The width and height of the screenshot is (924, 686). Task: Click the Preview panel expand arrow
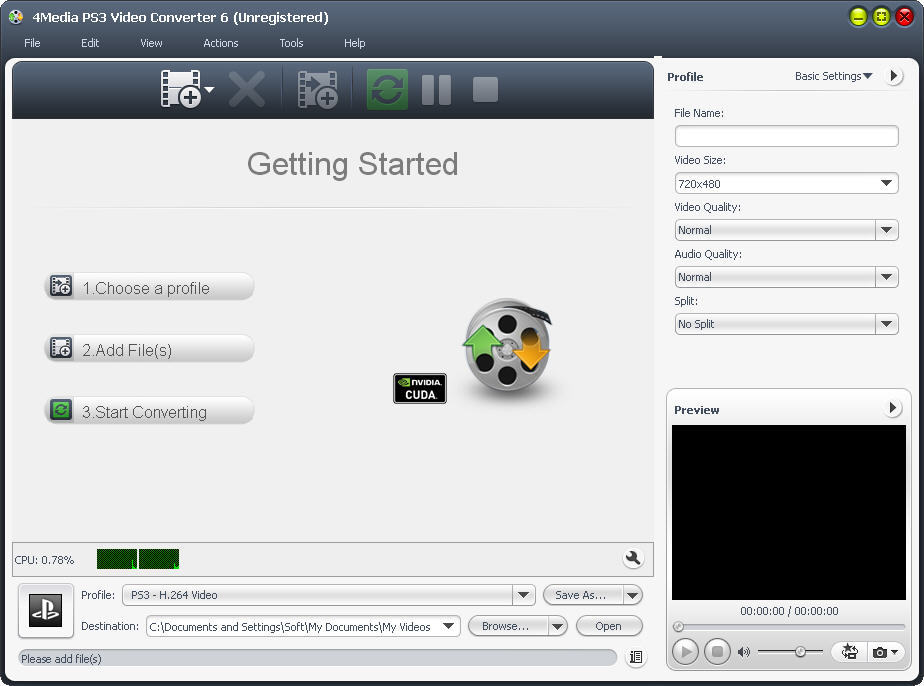click(893, 408)
